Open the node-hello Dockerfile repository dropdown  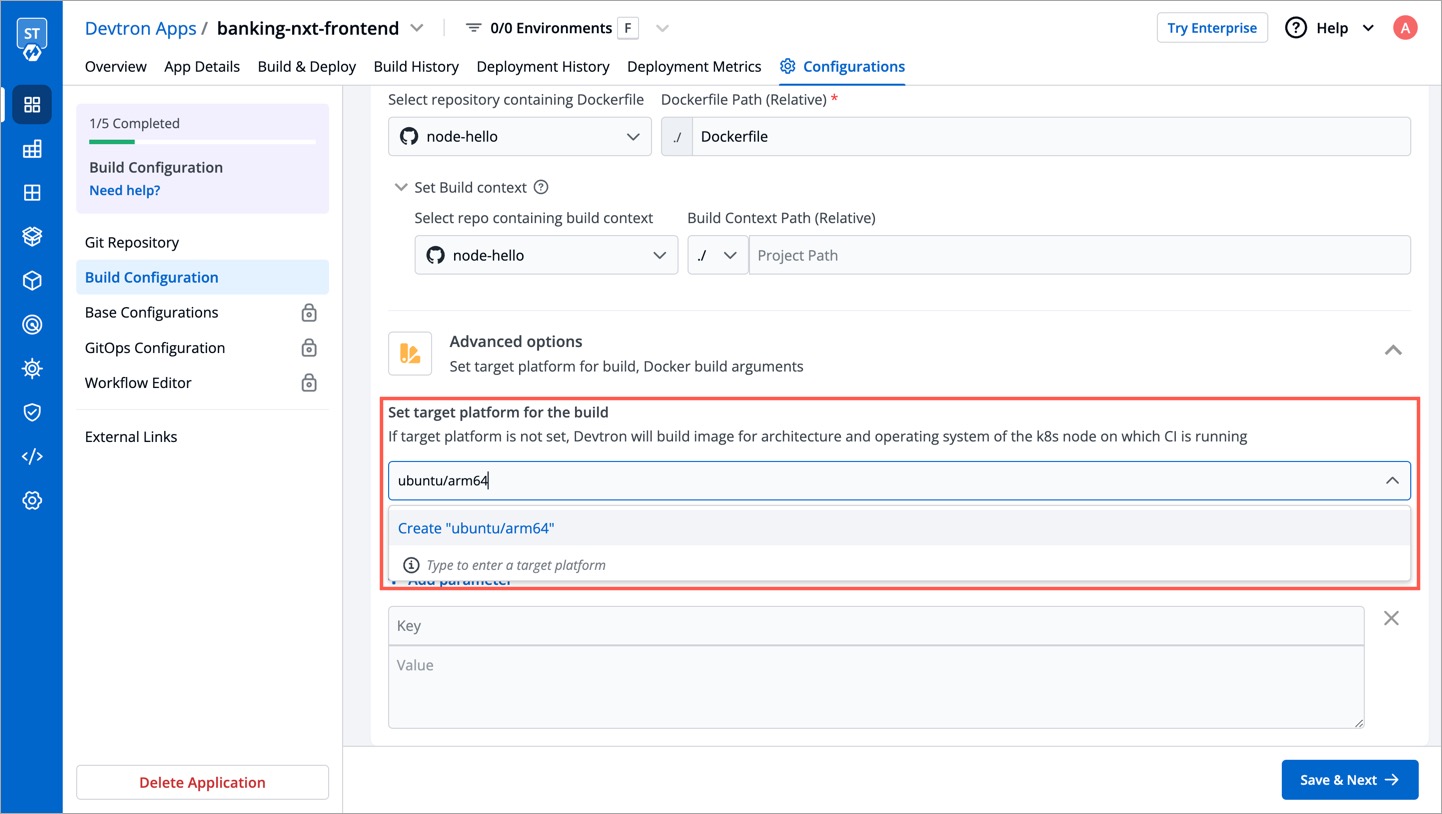pos(519,135)
